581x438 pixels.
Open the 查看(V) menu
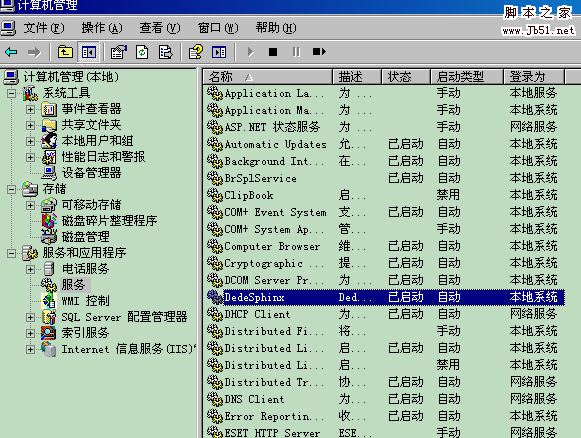[x=160, y=28]
